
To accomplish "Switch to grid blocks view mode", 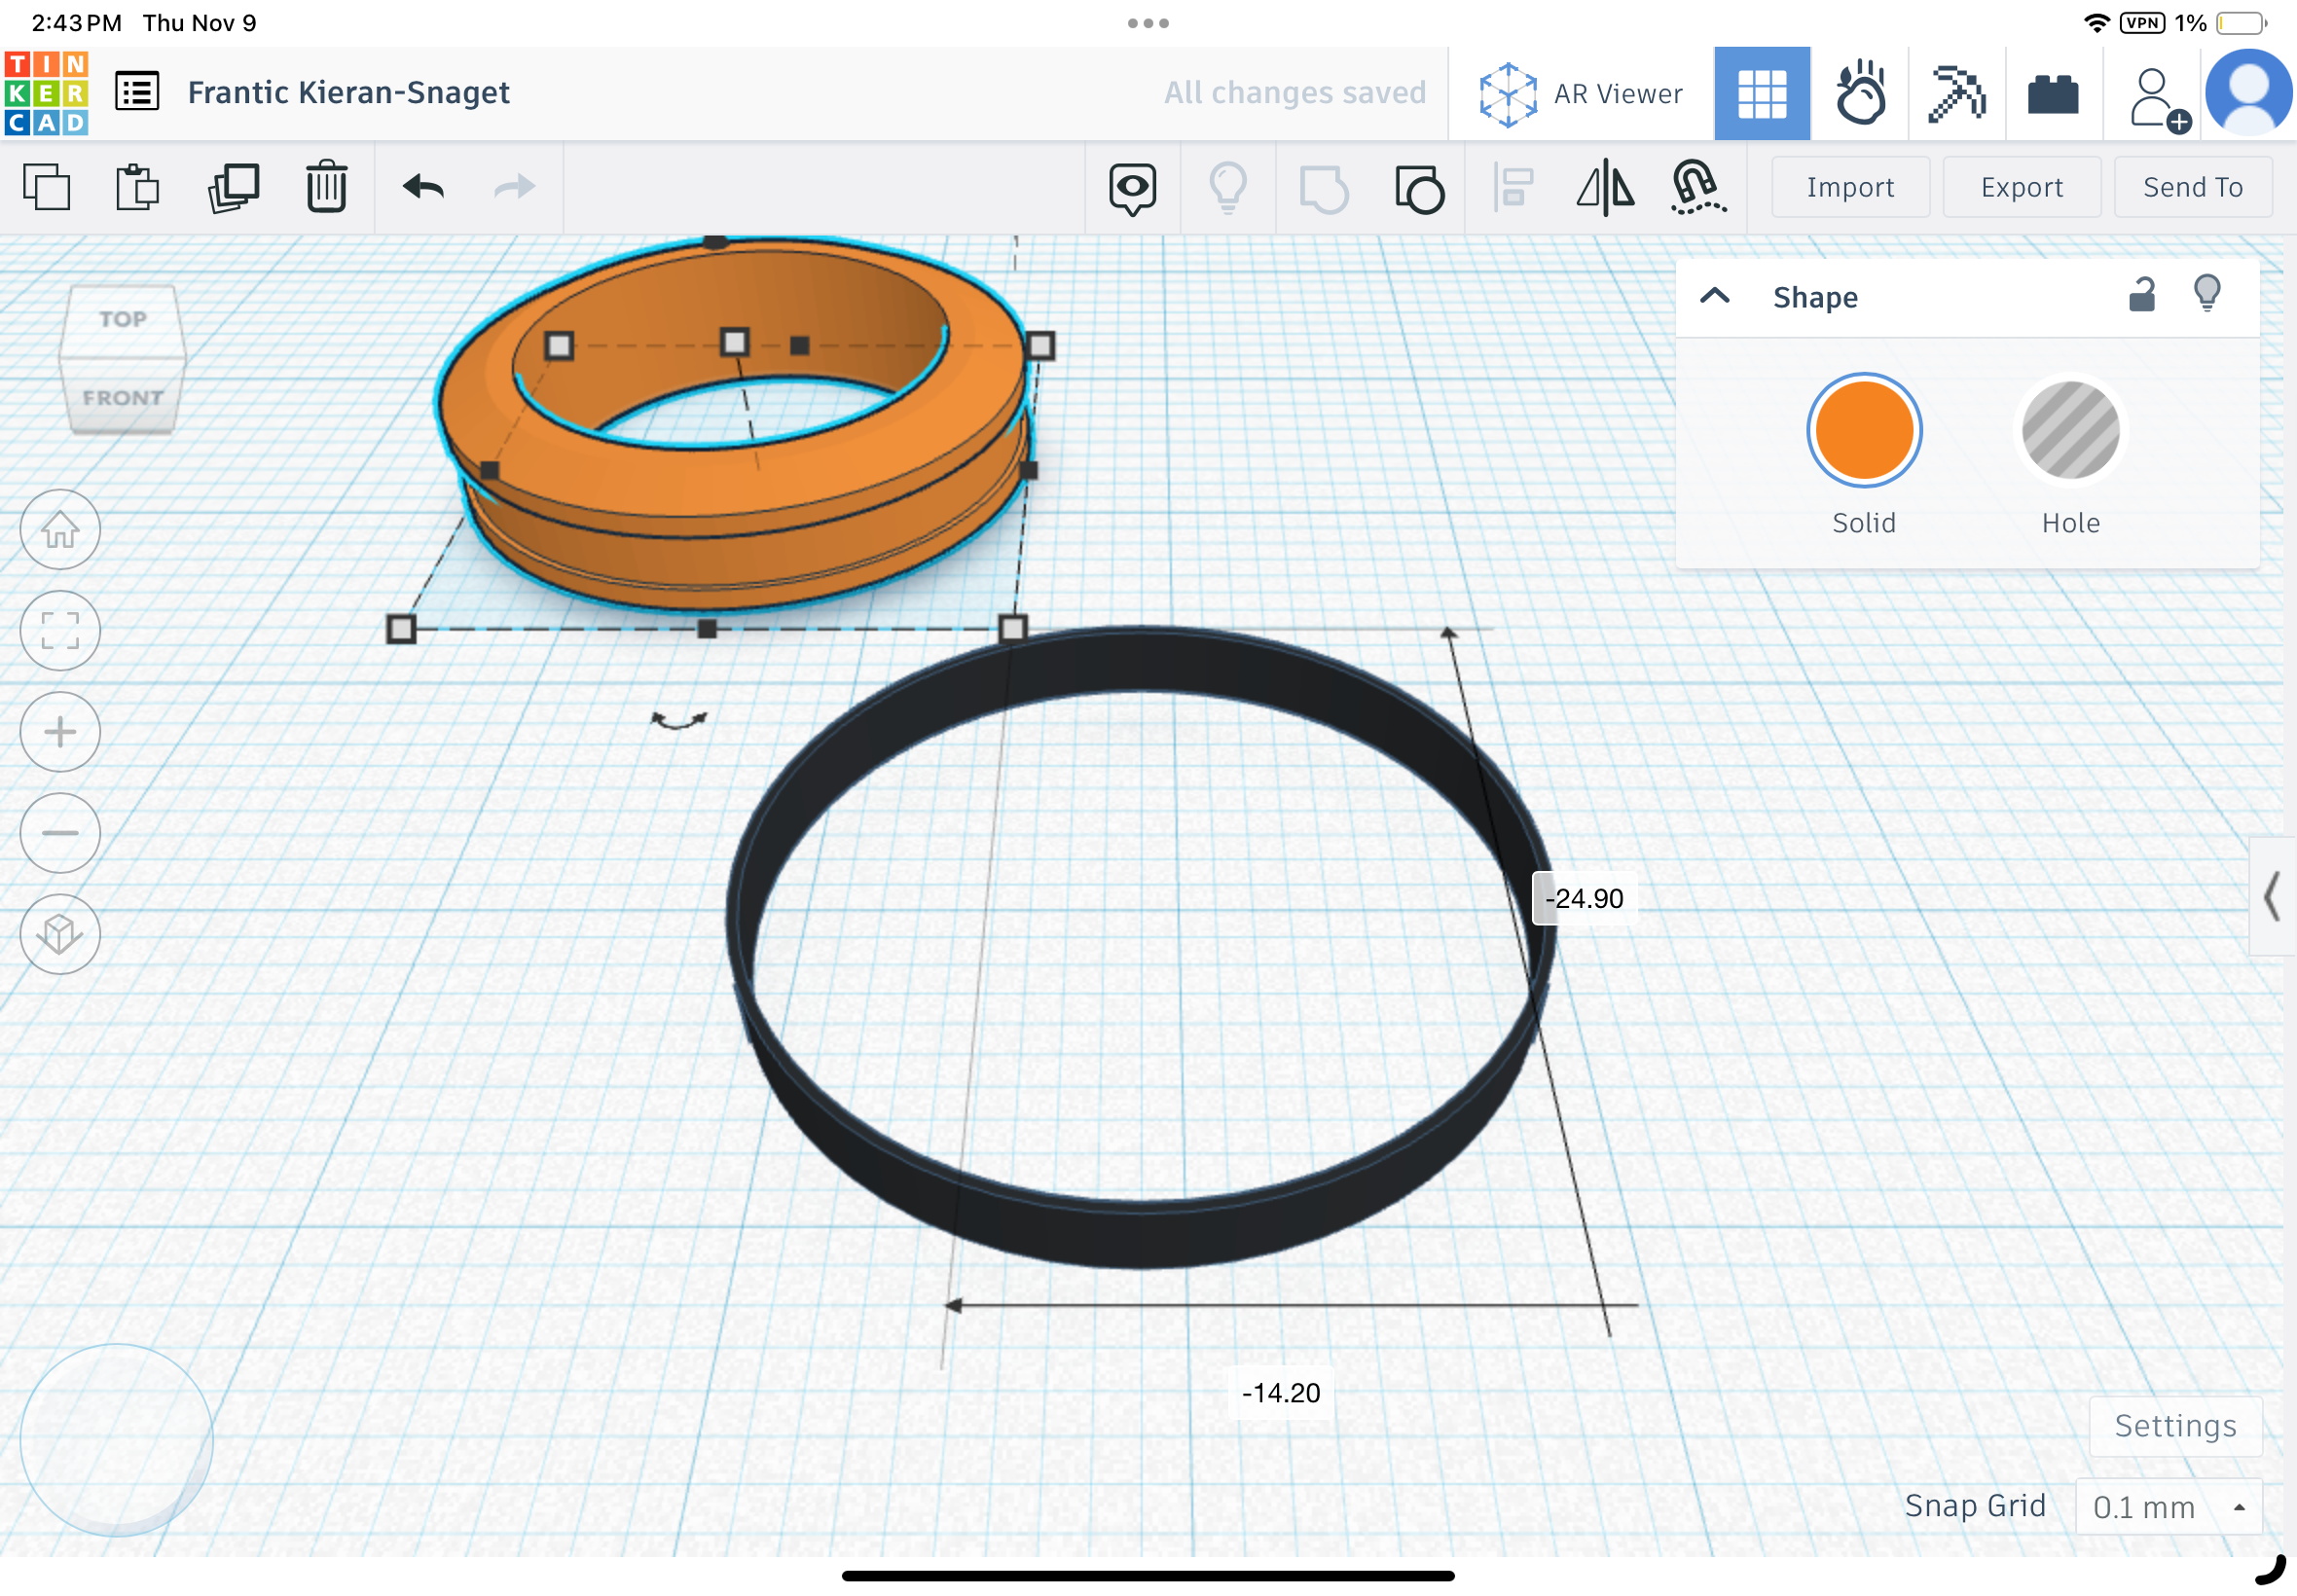I will 1762,92.
